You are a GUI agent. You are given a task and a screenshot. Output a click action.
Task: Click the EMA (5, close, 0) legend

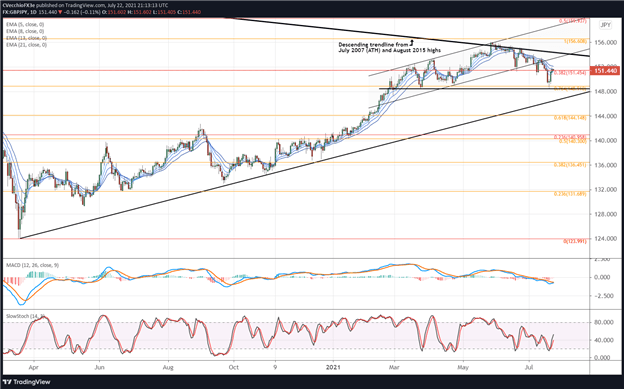[25, 25]
